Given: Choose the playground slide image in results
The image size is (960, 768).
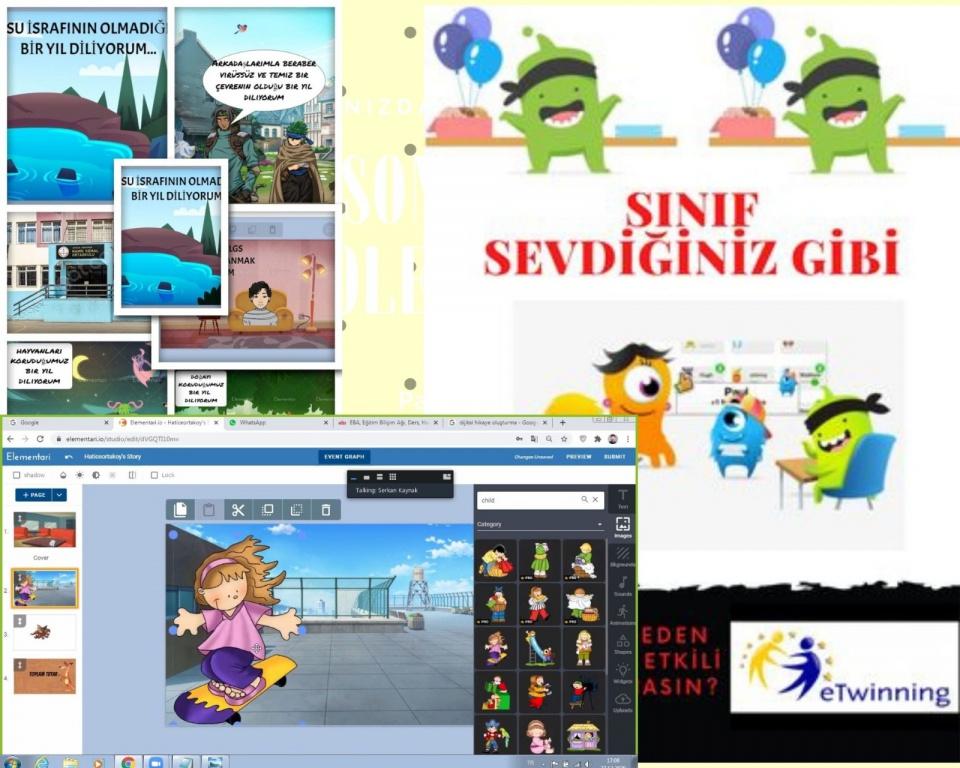Looking at the screenshot, I should [539, 648].
